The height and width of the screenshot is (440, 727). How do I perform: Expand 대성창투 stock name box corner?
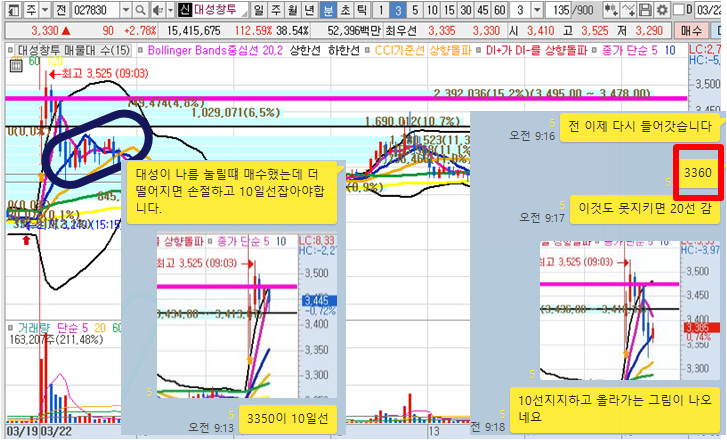pos(244,12)
